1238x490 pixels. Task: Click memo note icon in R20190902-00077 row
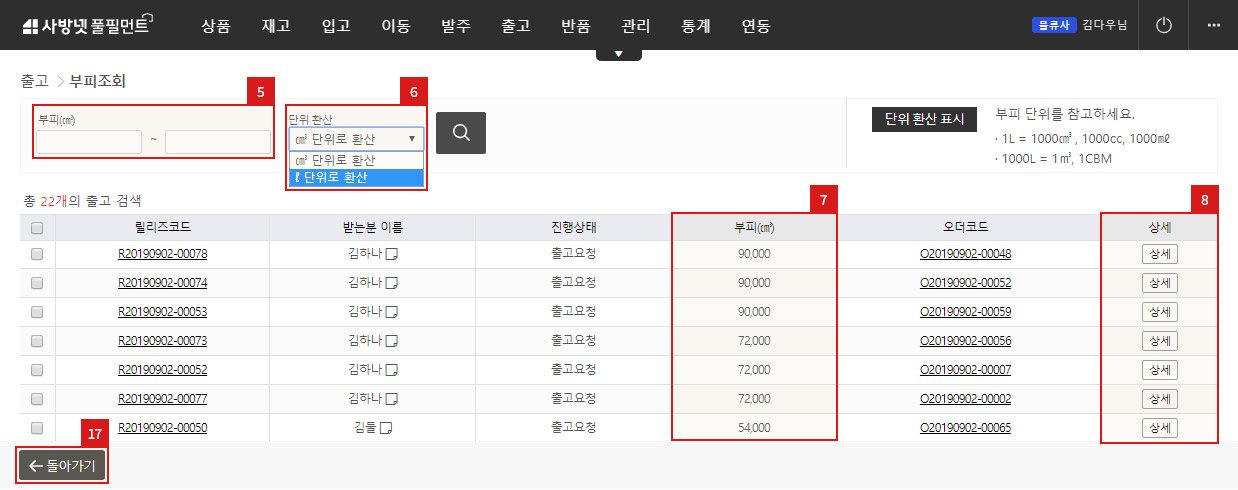click(393, 399)
